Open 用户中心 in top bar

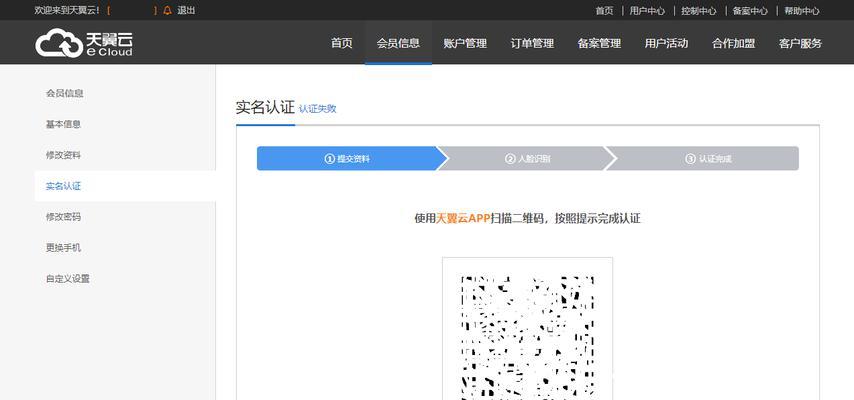647,11
